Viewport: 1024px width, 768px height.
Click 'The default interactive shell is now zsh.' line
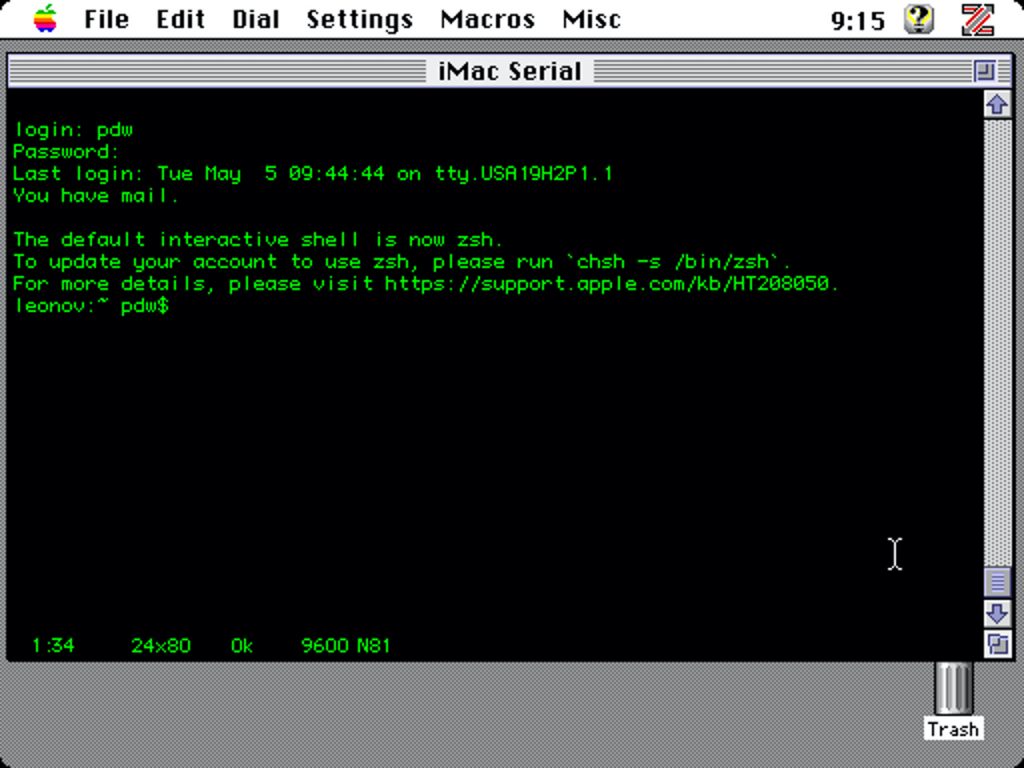[x=258, y=240]
